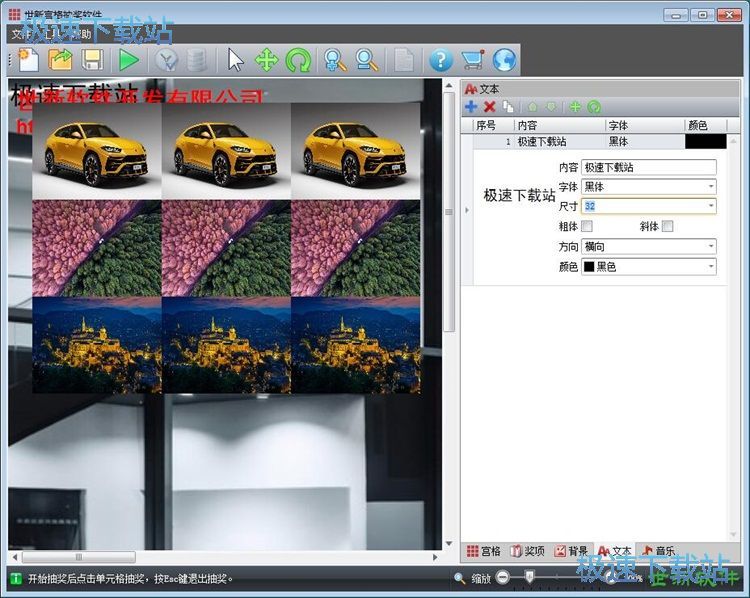The width and height of the screenshot is (750, 598).
Task: Select the arrow pointer tool
Action: [x=235, y=61]
